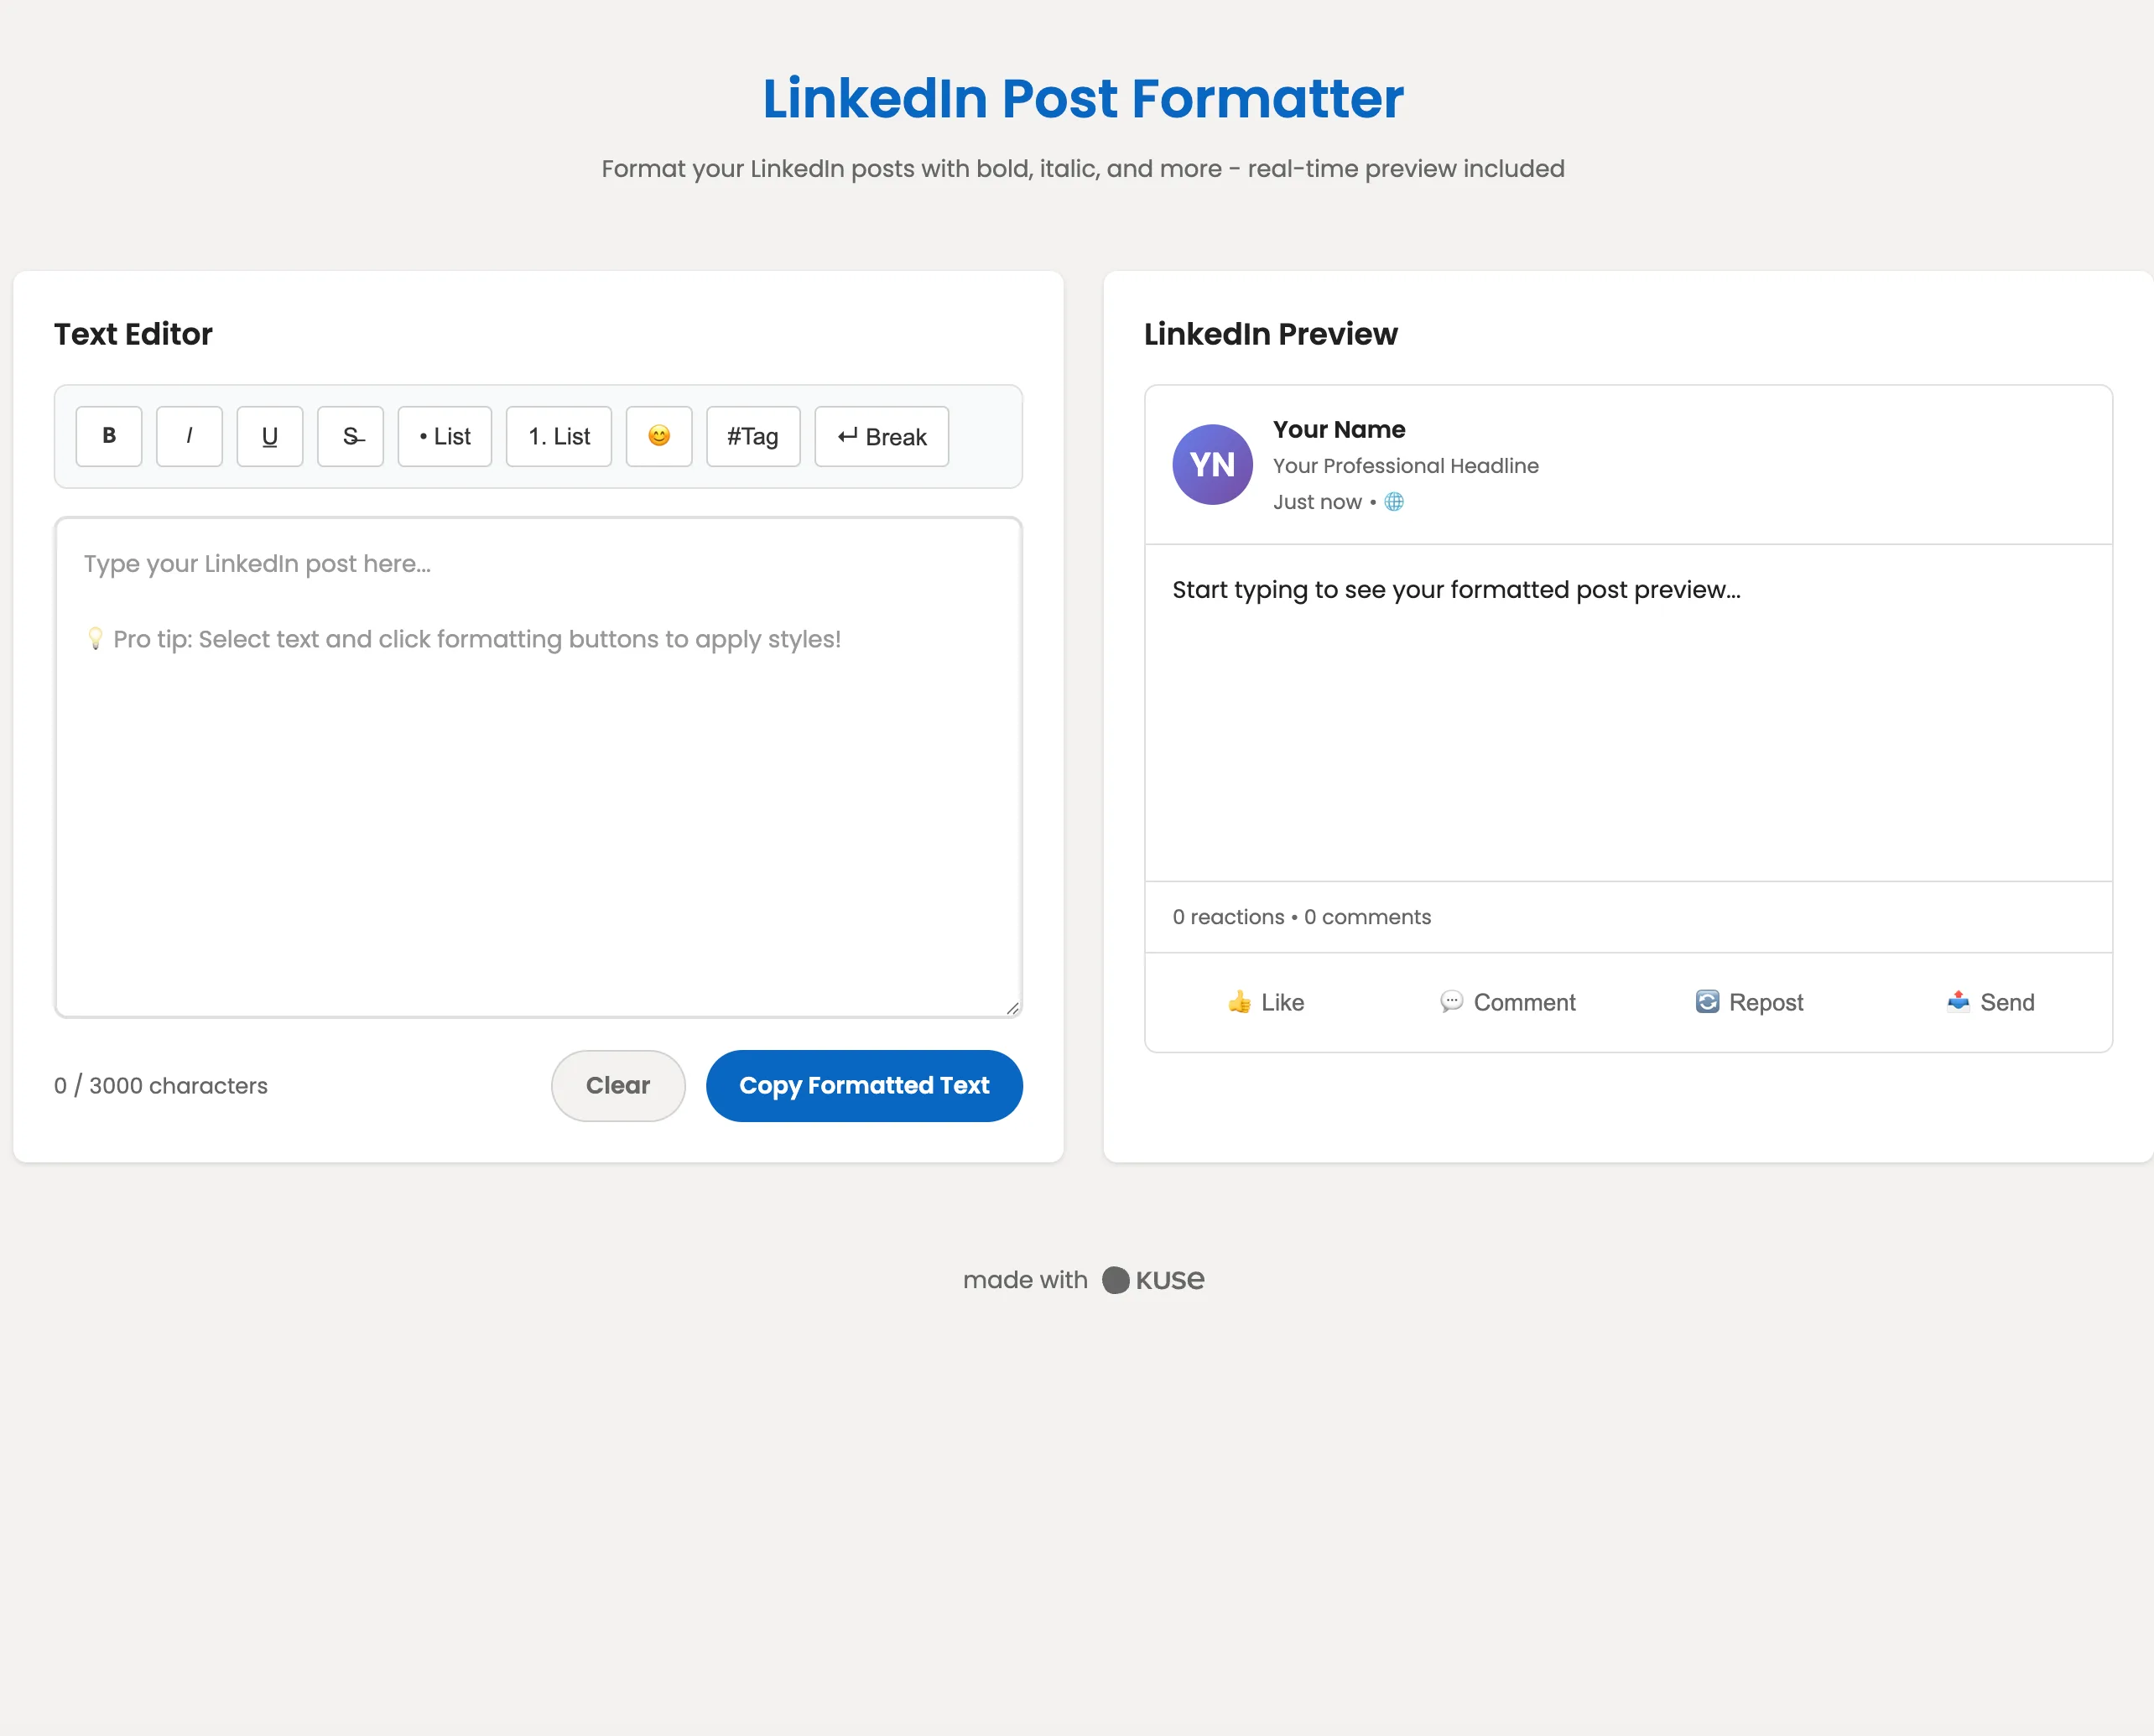Click the YN profile avatar
Image resolution: width=2154 pixels, height=1736 pixels.
(x=1212, y=465)
